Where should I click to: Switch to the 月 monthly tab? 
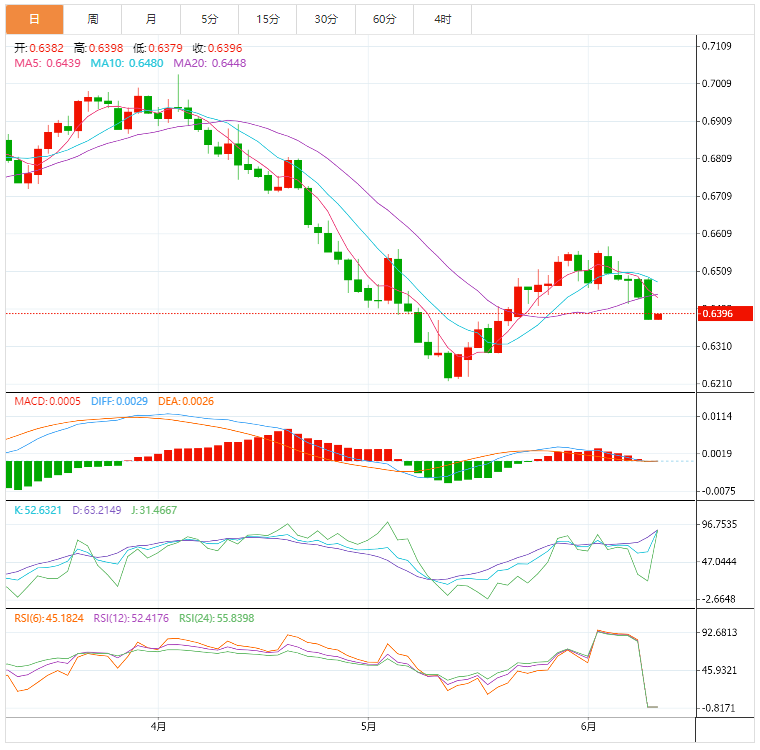tap(151, 19)
